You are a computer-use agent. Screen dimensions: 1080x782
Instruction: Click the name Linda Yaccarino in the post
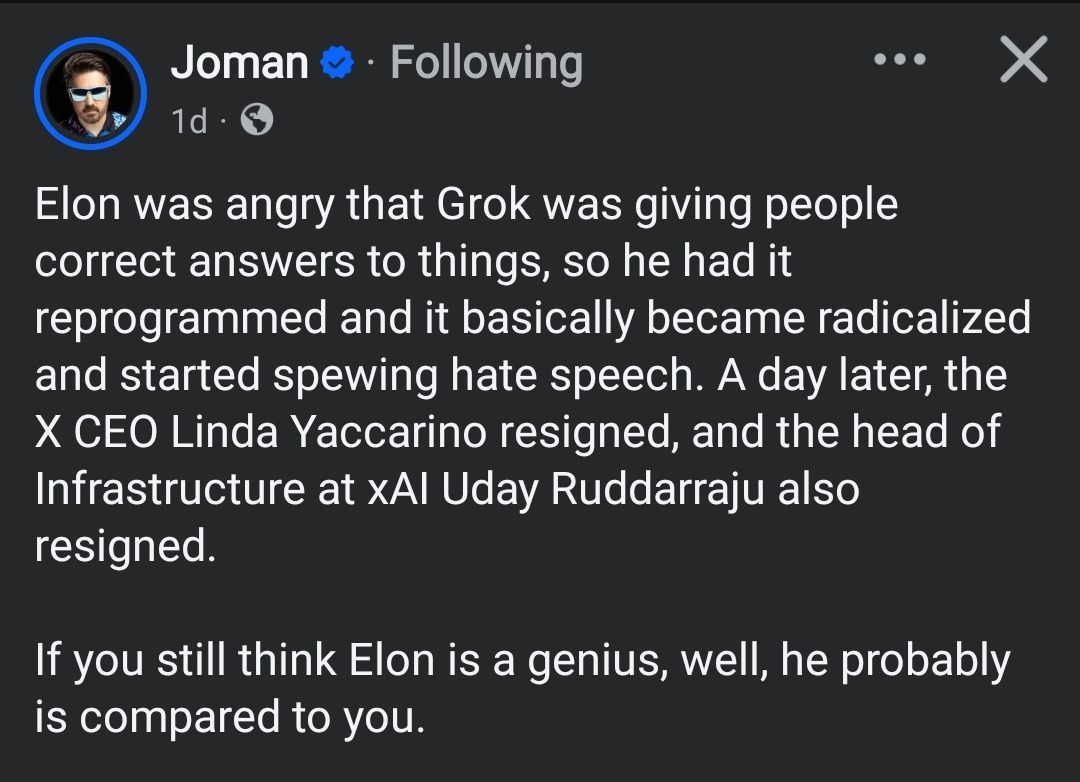329,433
